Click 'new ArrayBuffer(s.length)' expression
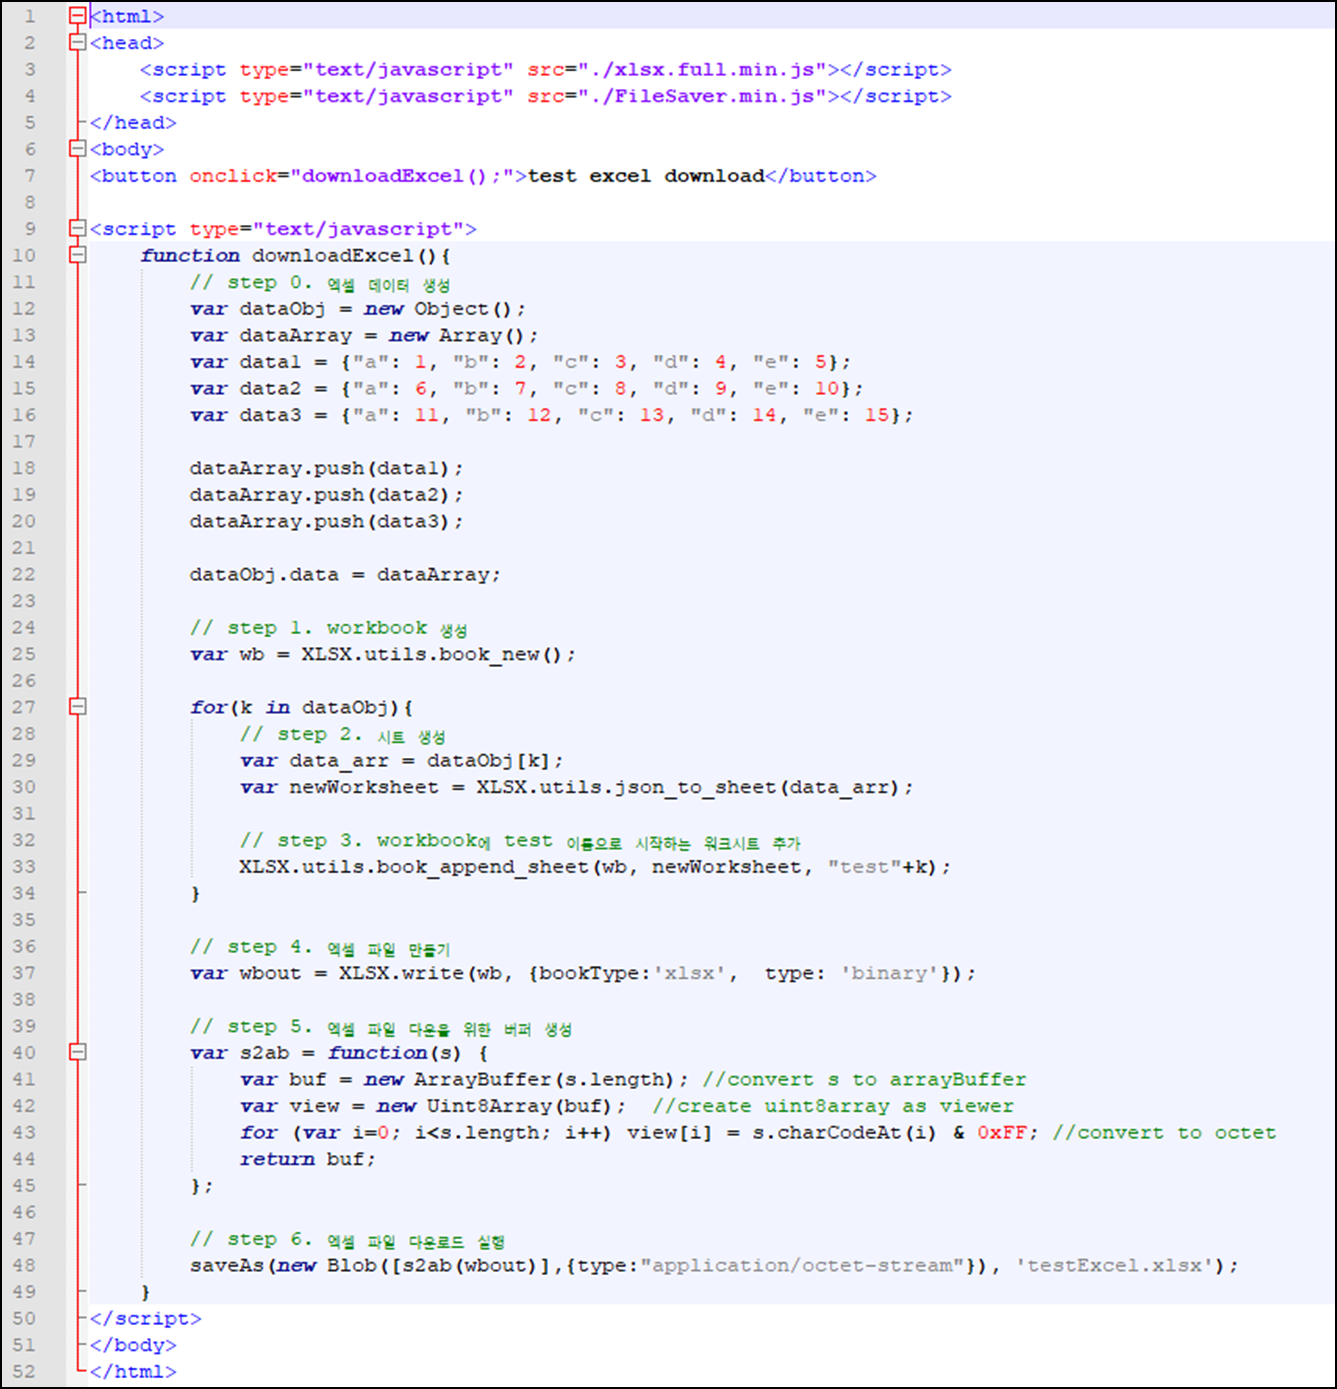 [520, 1080]
